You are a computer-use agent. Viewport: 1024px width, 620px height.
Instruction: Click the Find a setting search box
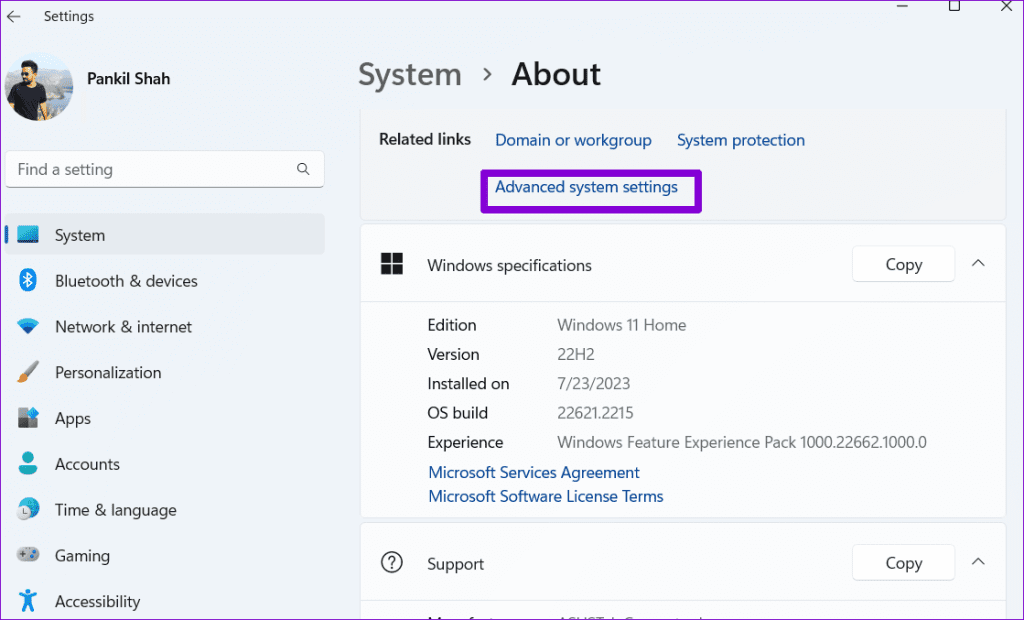pyautogui.click(x=150, y=169)
